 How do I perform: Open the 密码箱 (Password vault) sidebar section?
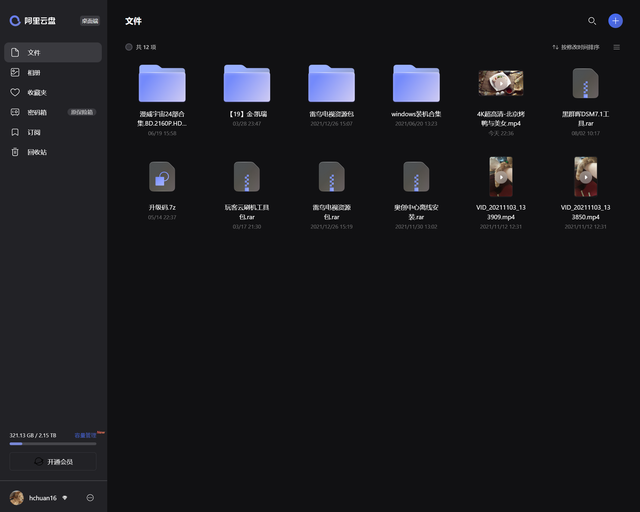(53, 112)
